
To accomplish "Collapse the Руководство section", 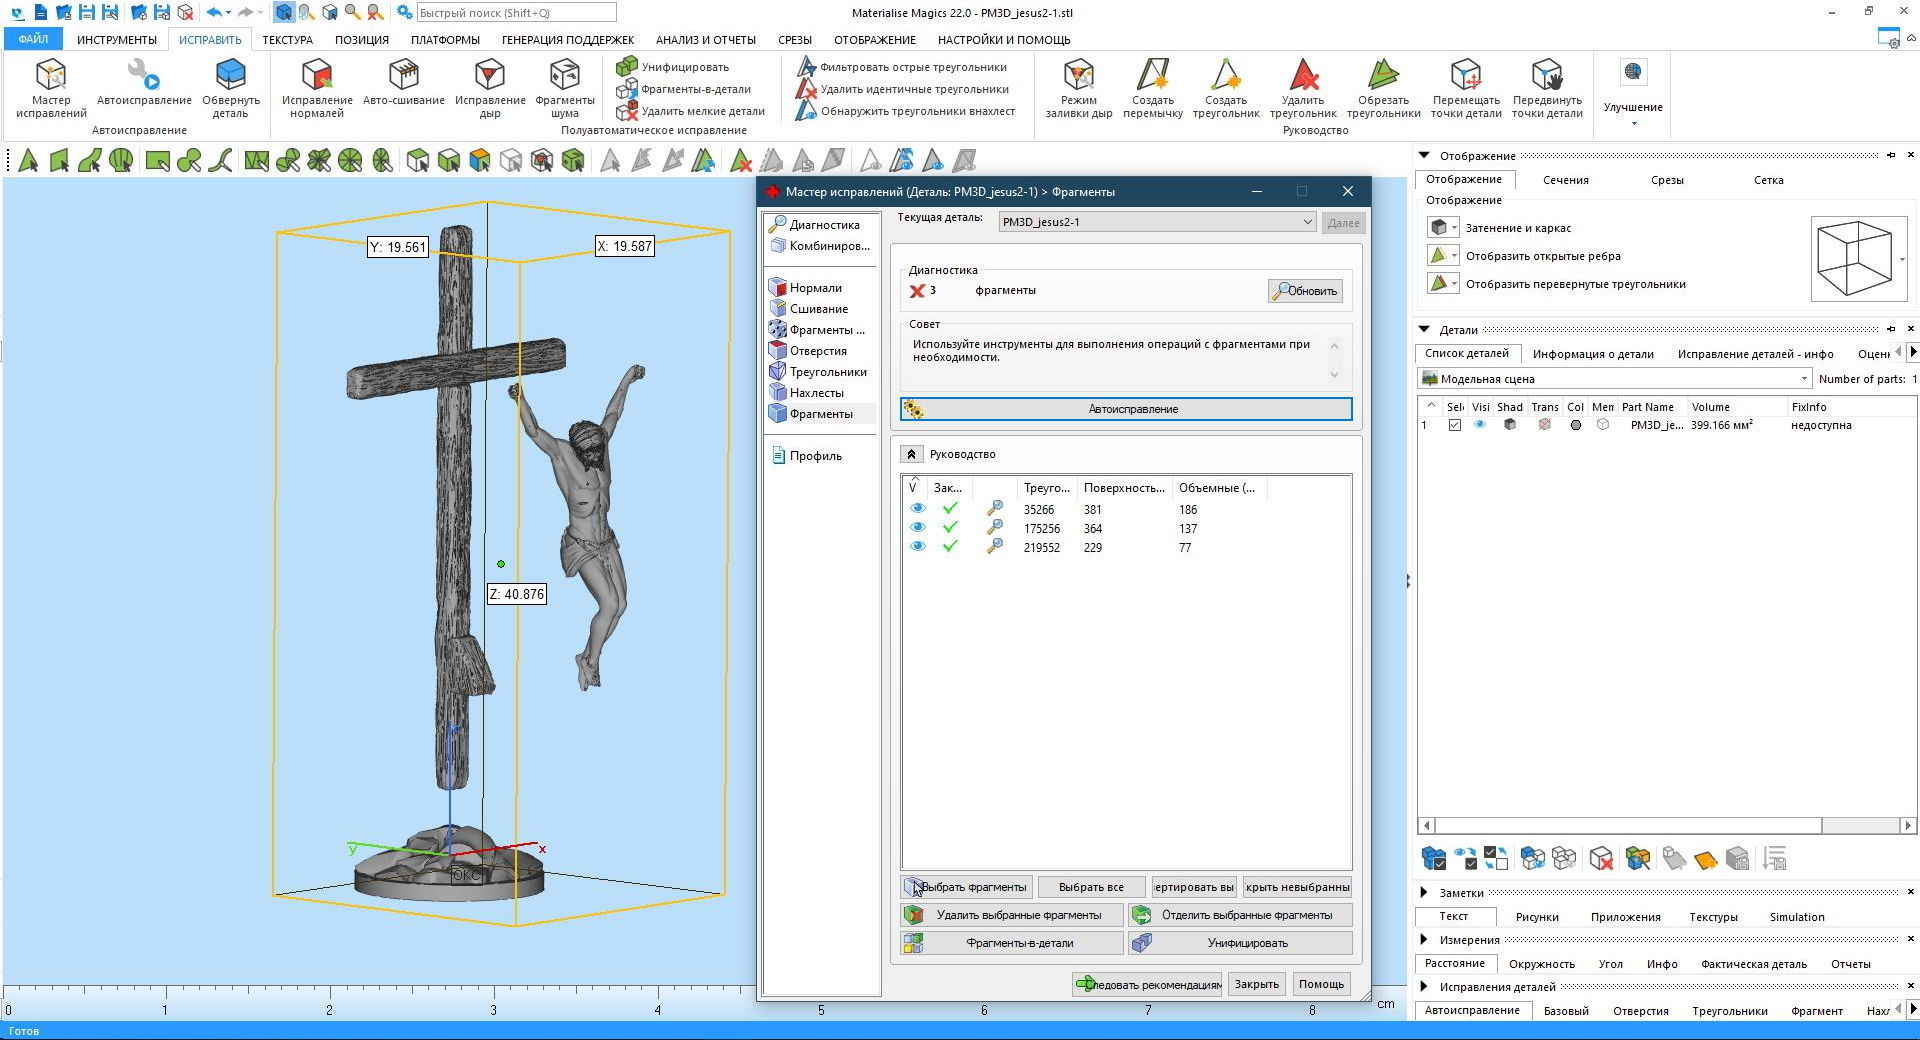I will click(911, 454).
